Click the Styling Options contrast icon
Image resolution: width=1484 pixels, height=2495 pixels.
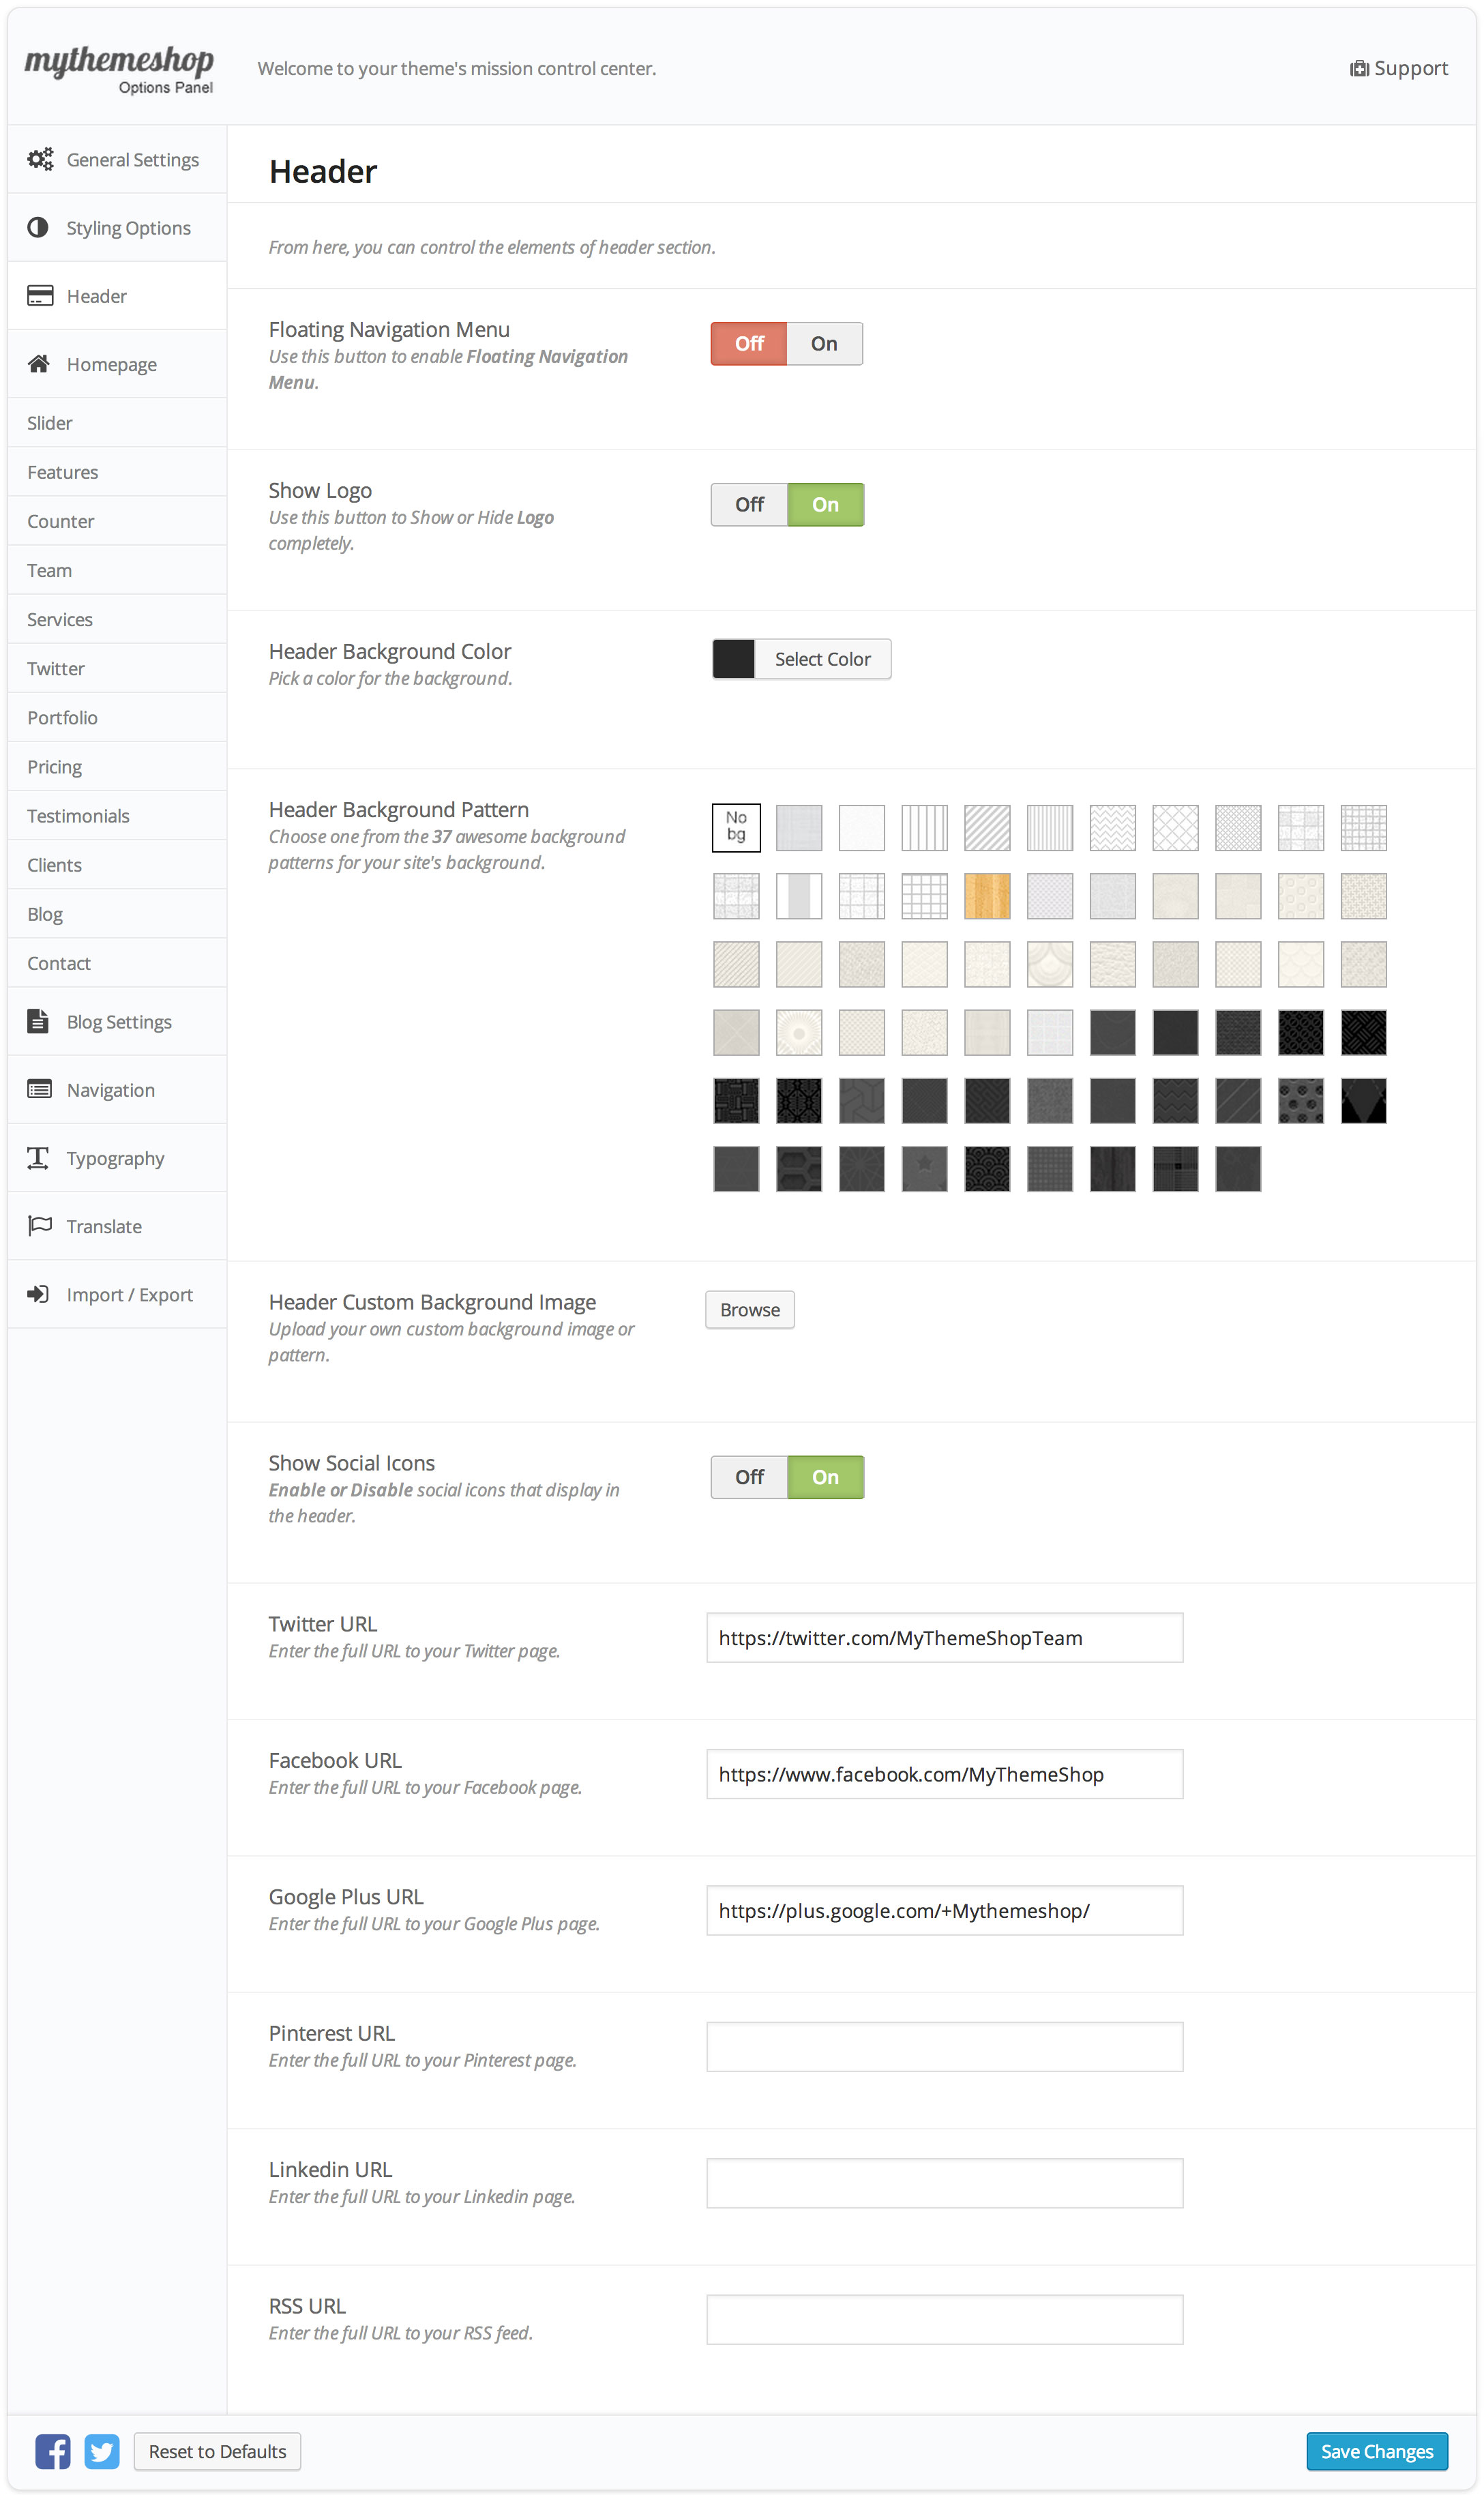click(x=38, y=227)
